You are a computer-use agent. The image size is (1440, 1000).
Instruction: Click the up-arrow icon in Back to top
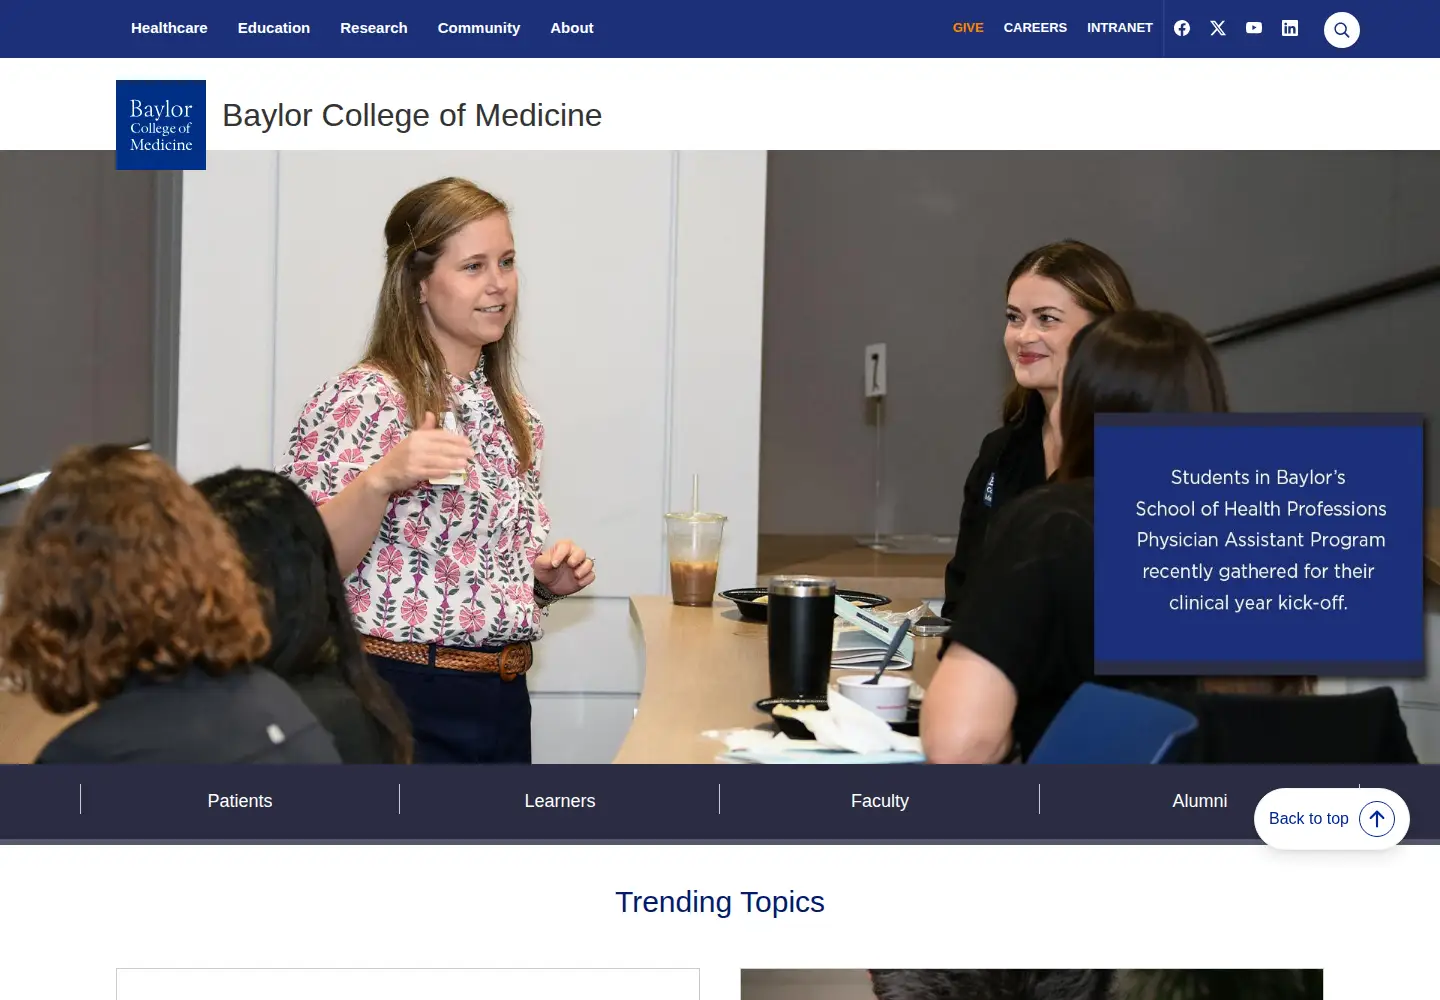click(x=1377, y=819)
